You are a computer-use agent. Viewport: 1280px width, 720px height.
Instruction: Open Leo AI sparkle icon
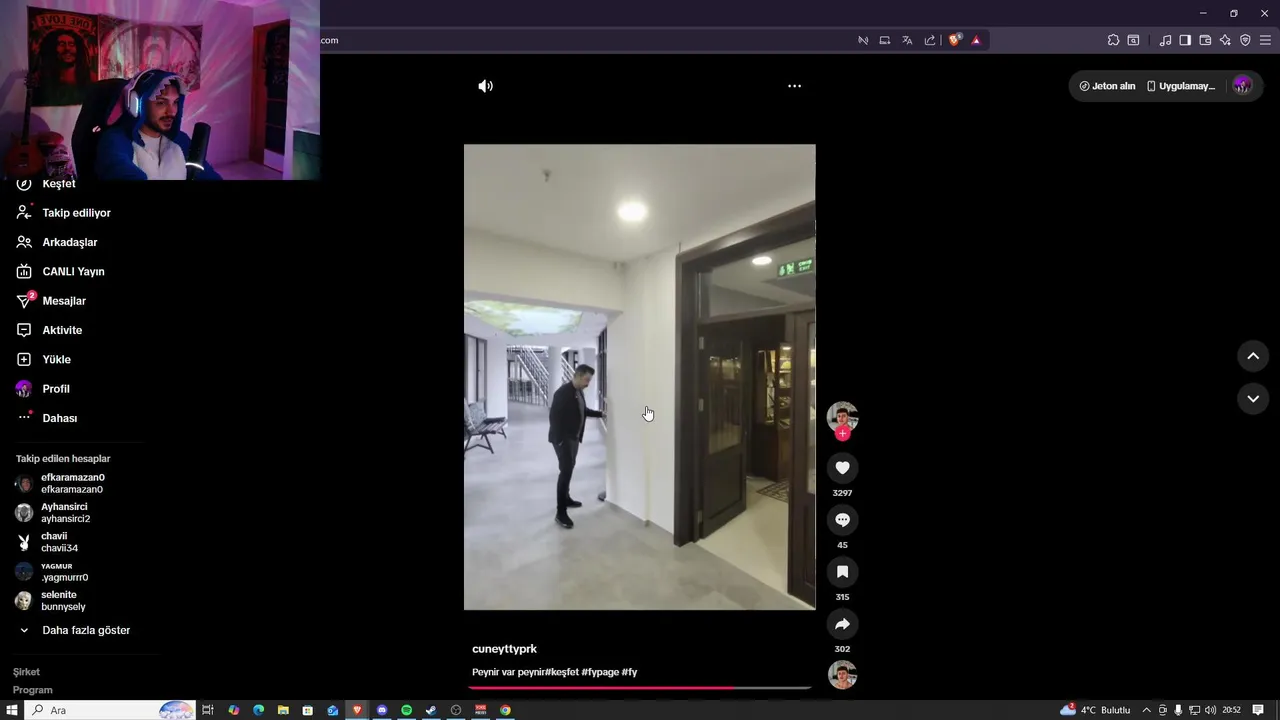point(1225,40)
